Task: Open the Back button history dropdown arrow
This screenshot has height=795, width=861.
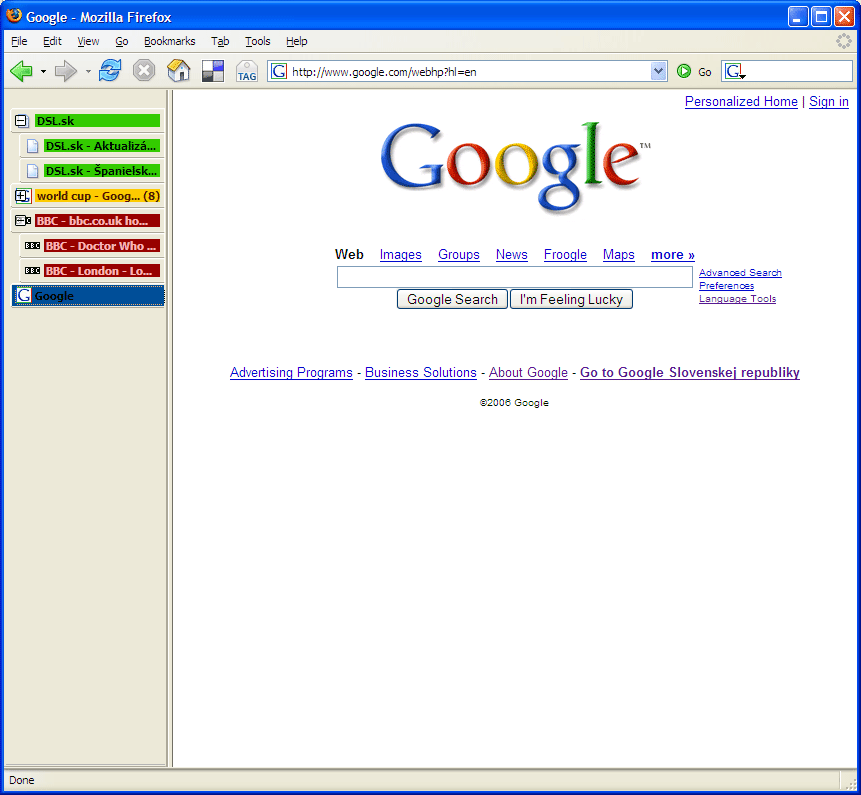Action: click(43, 71)
